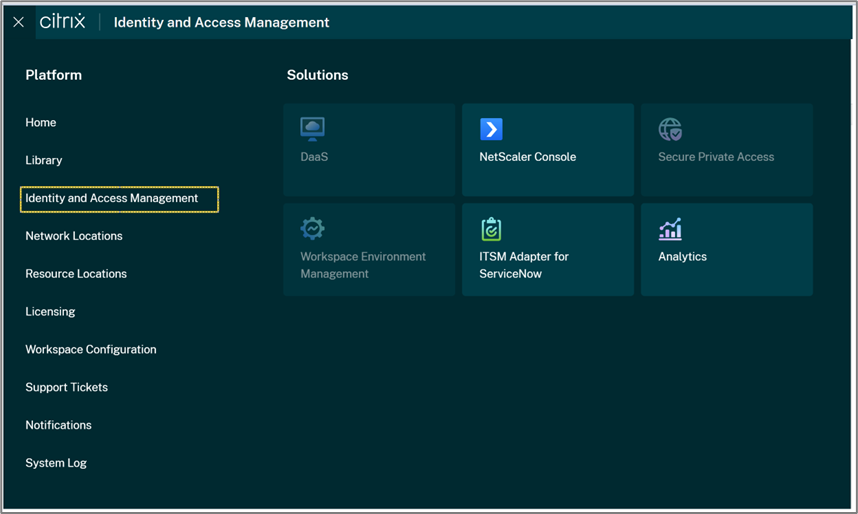Open Notifications from Platform menu

(x=59, y=425)
